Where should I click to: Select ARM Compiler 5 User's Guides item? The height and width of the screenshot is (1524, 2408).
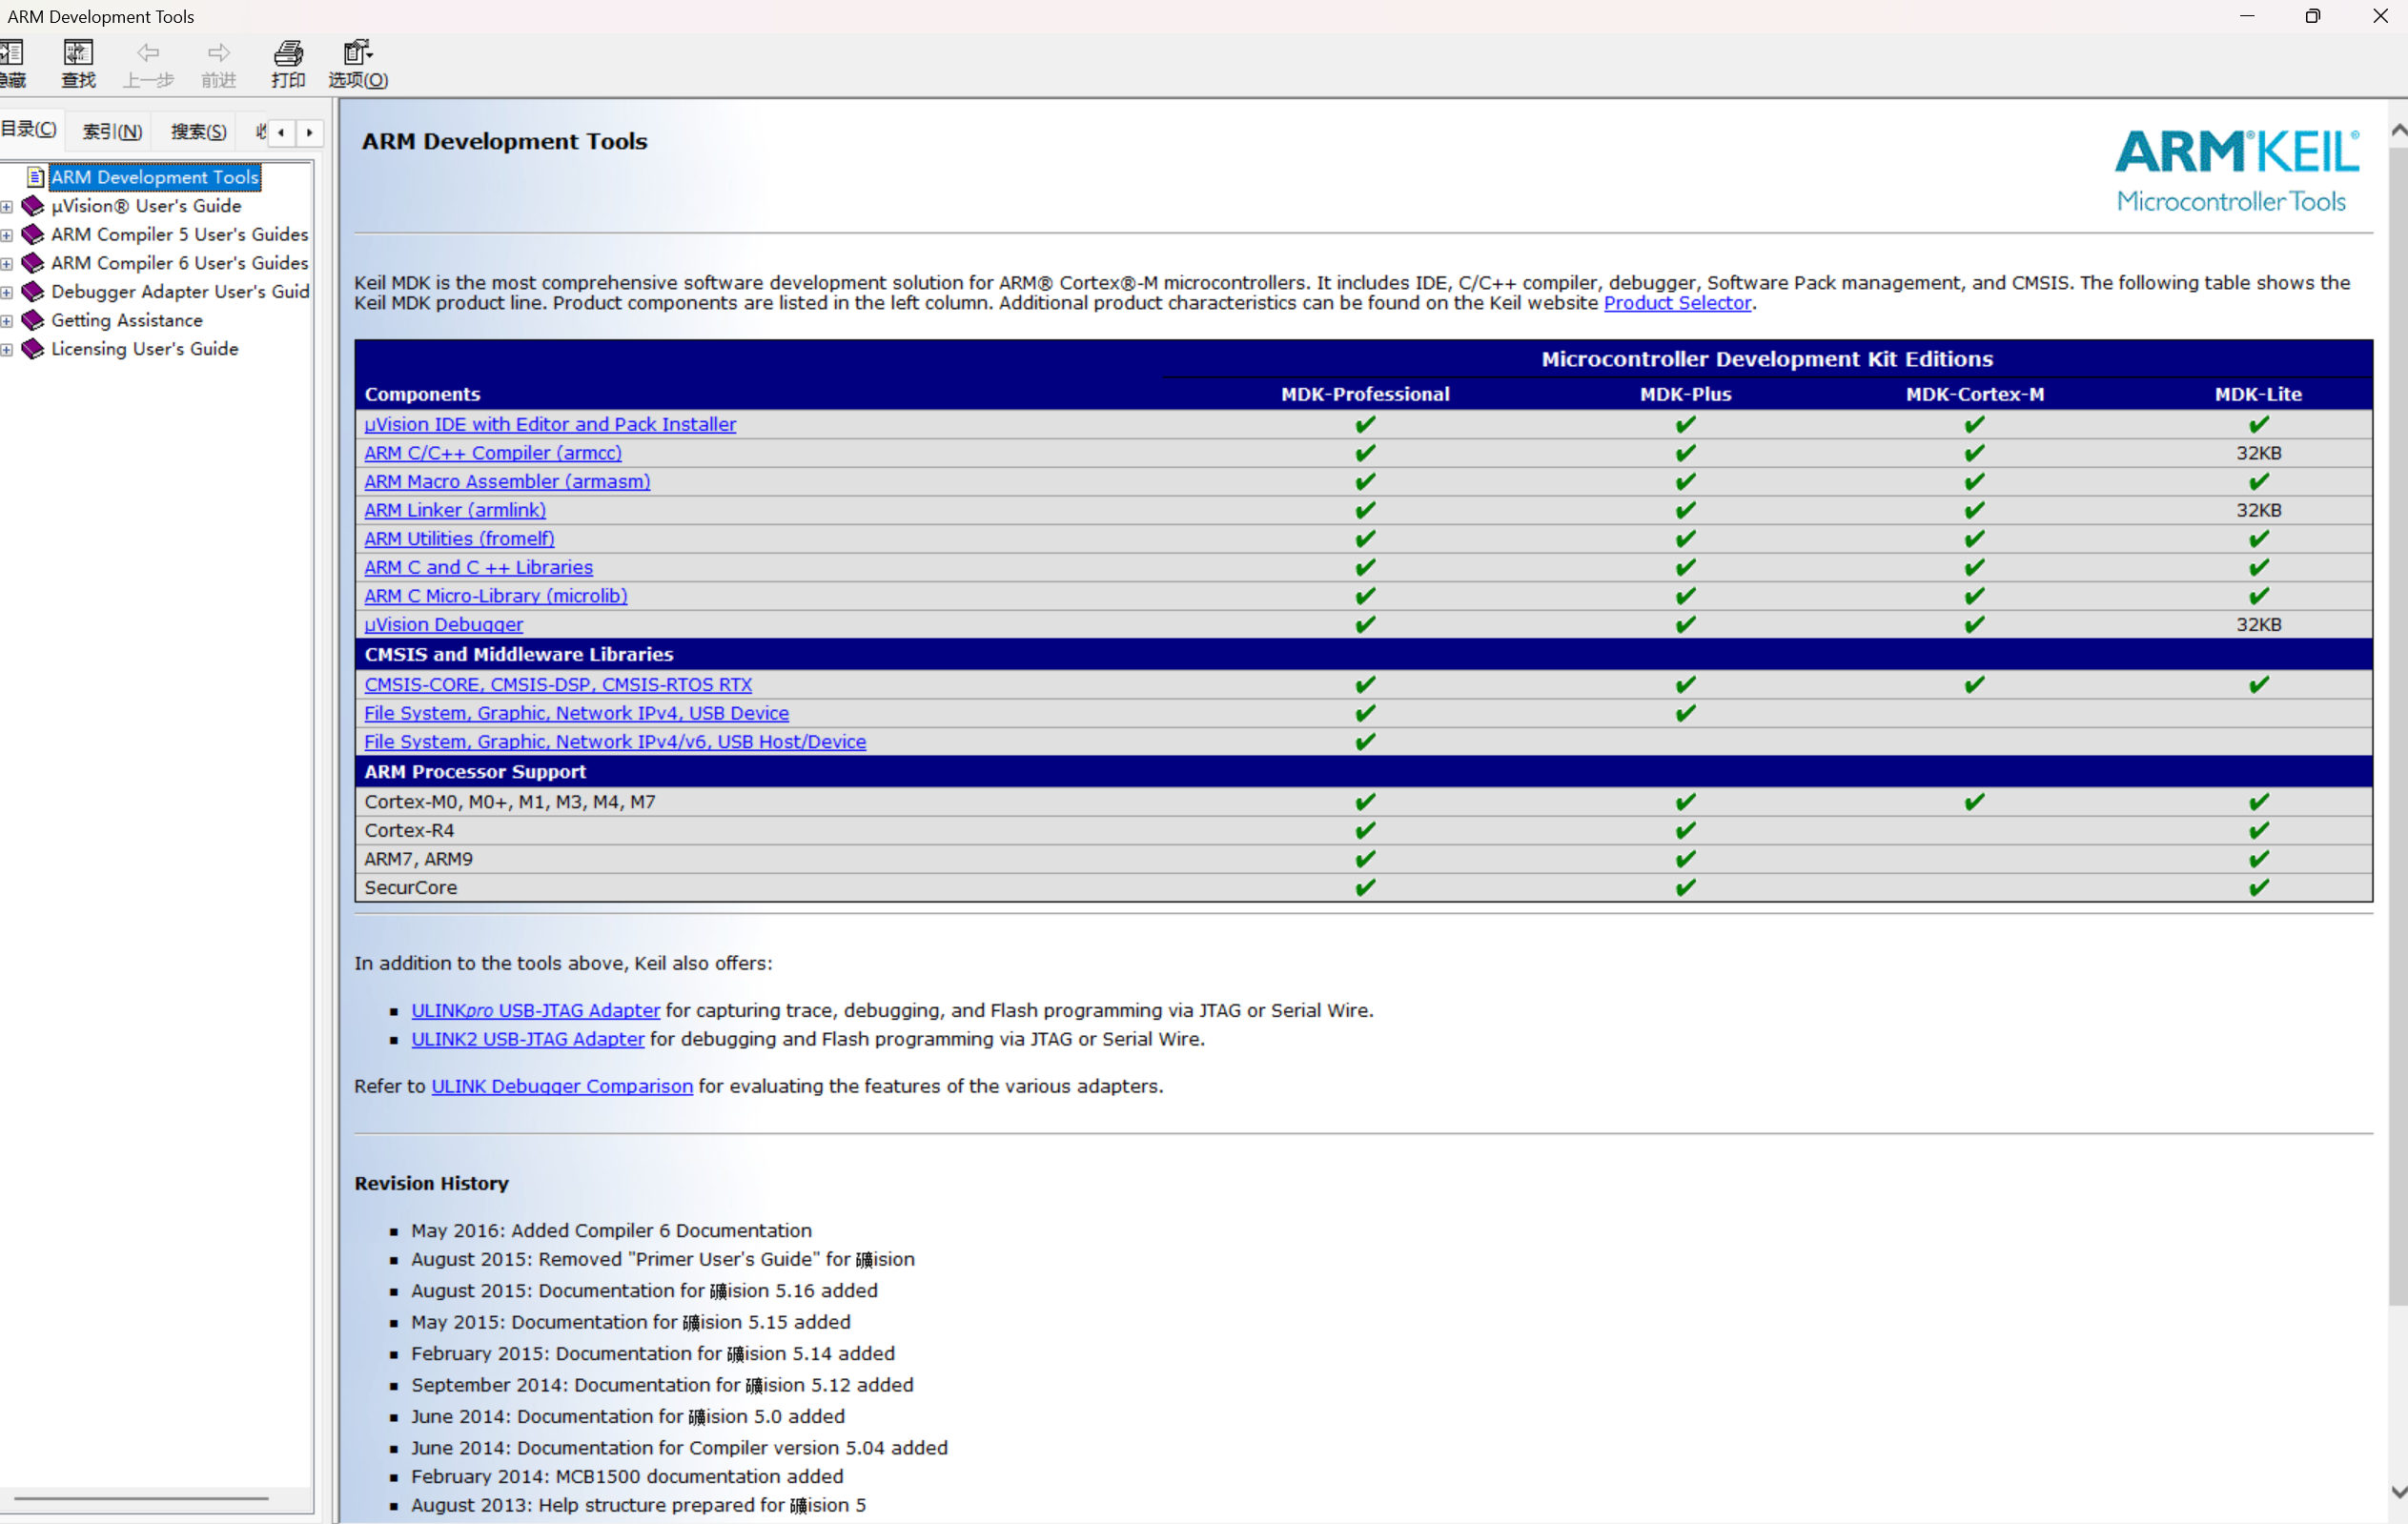click(180, 235)
